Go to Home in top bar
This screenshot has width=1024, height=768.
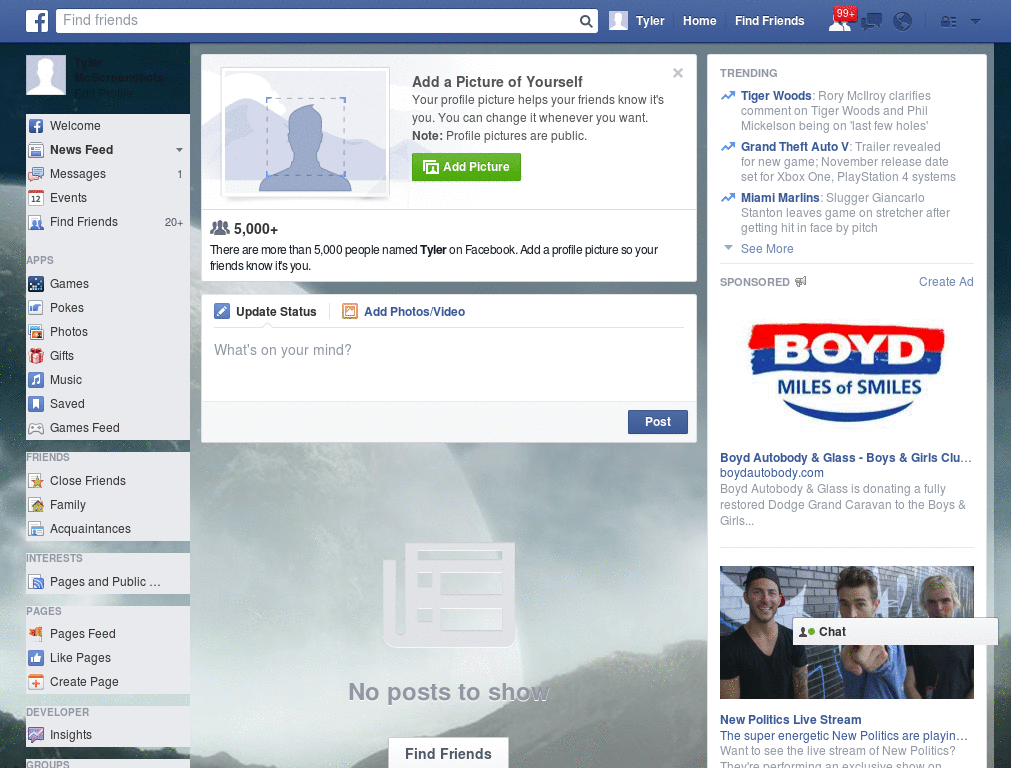tap(699, 21)
